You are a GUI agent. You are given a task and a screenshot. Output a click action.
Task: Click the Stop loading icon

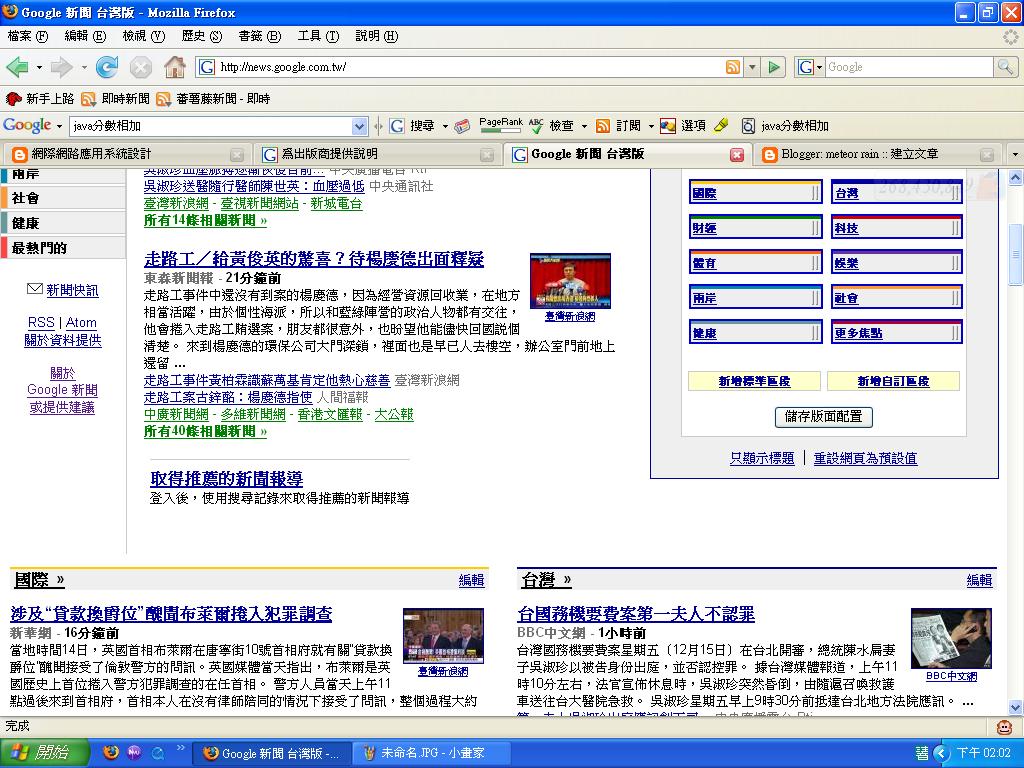click(140, 67)
